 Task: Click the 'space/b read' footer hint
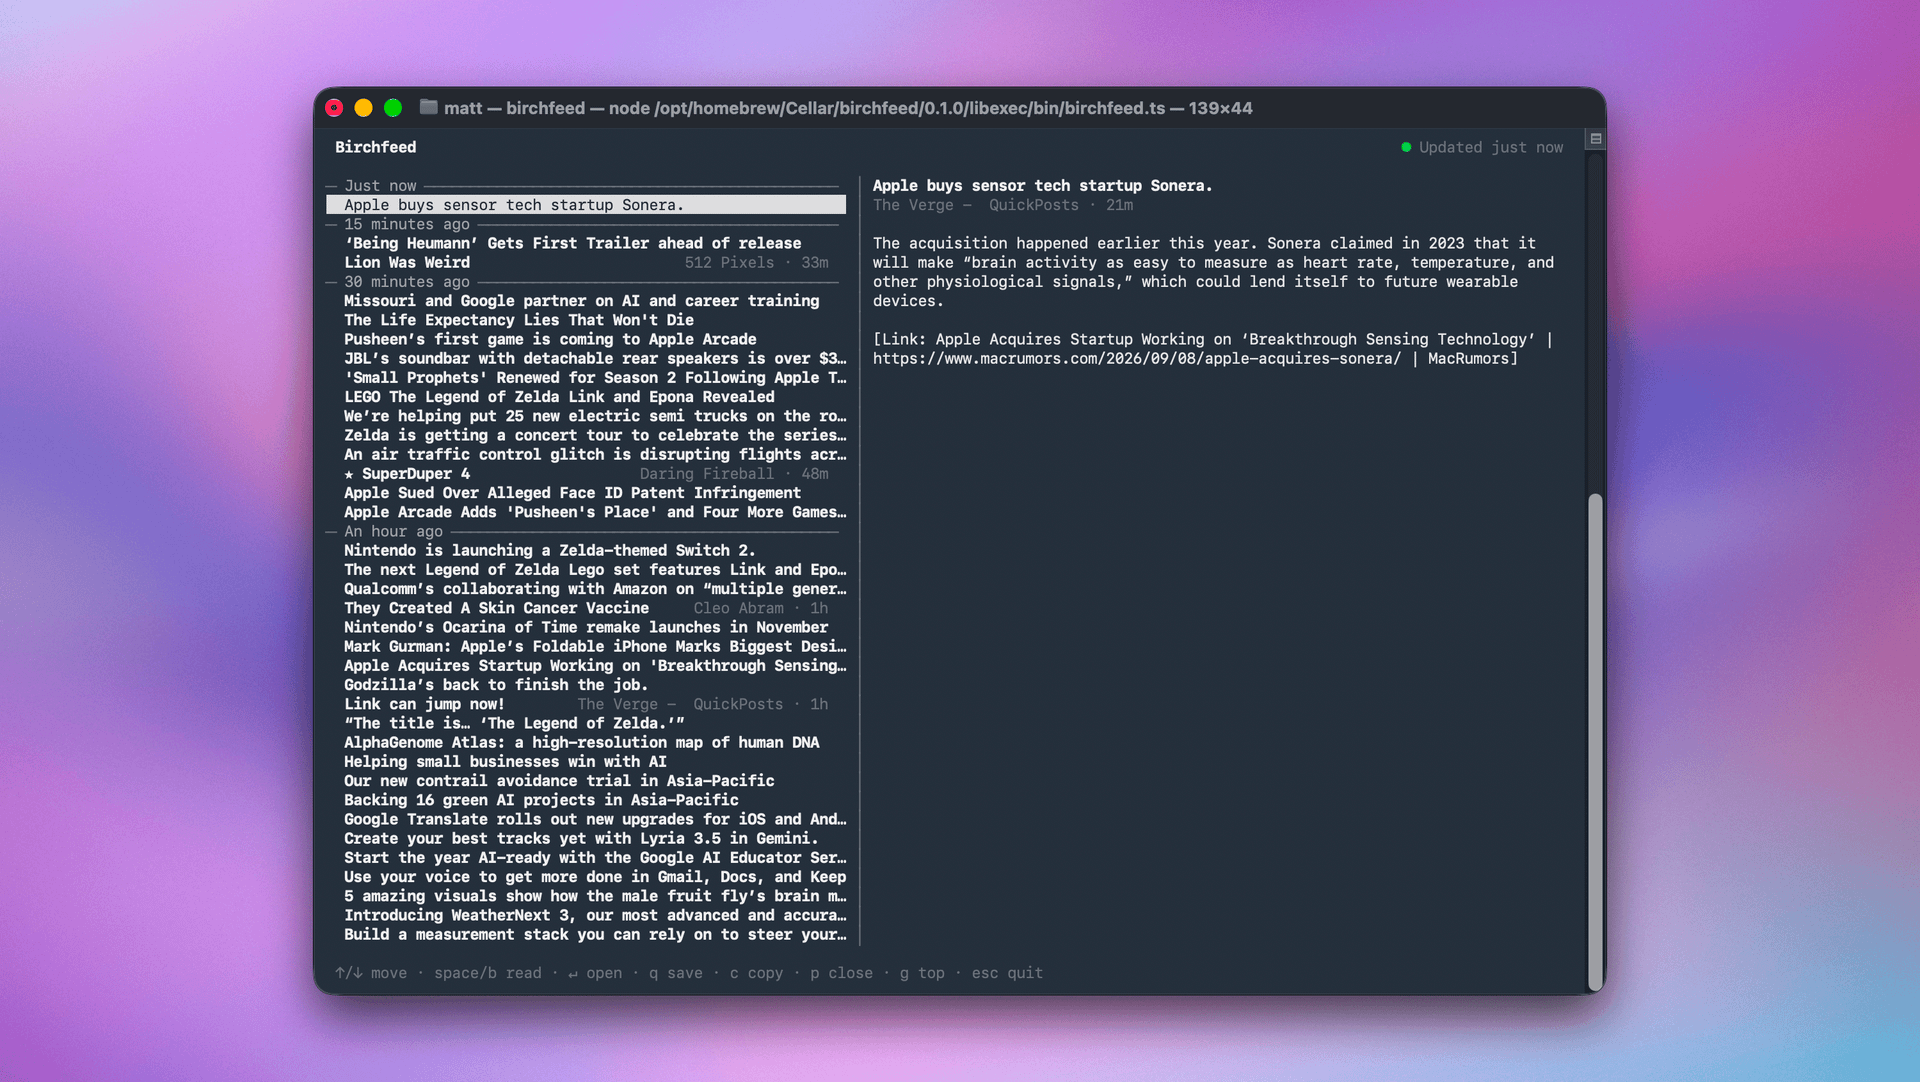[488, 973]
